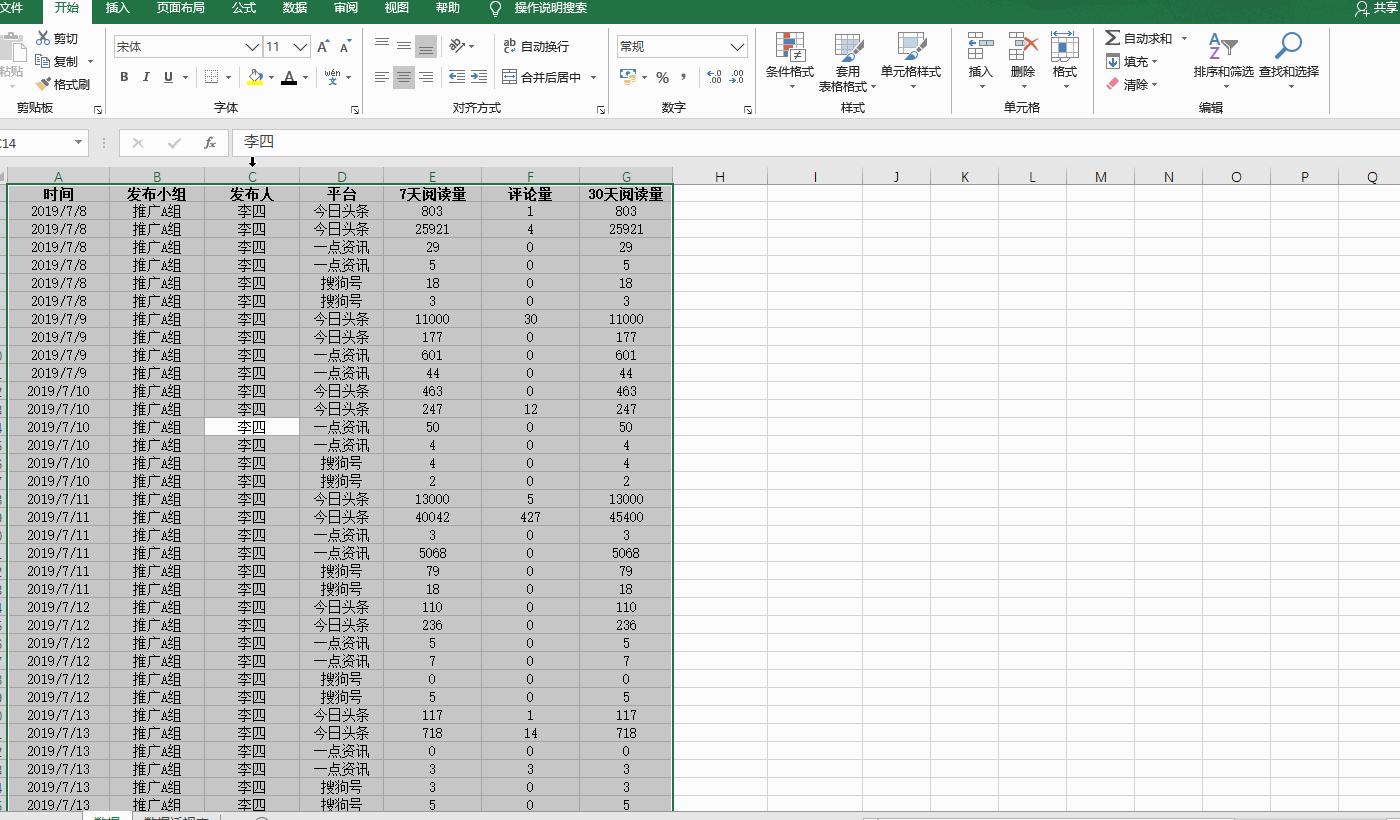Toggle Underline formatting
1400x820 pixels.
coord(168,77)
